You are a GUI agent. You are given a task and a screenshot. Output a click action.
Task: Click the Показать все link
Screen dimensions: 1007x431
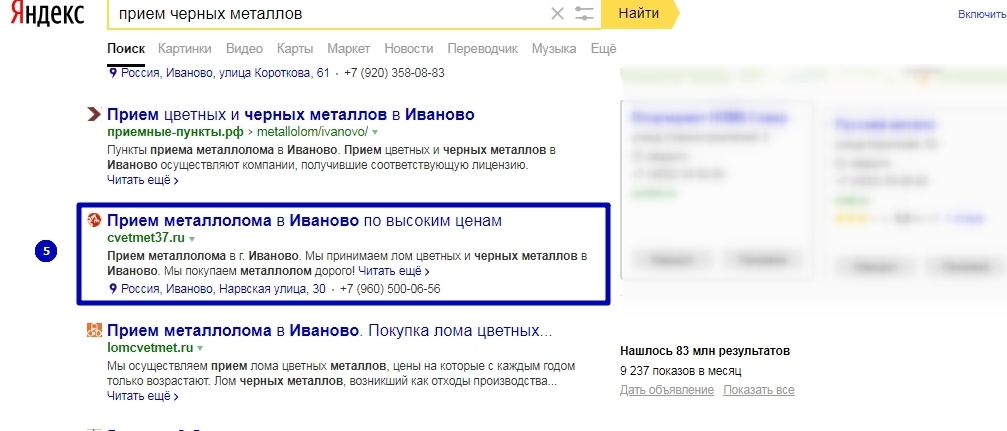[x=758, y=390]
